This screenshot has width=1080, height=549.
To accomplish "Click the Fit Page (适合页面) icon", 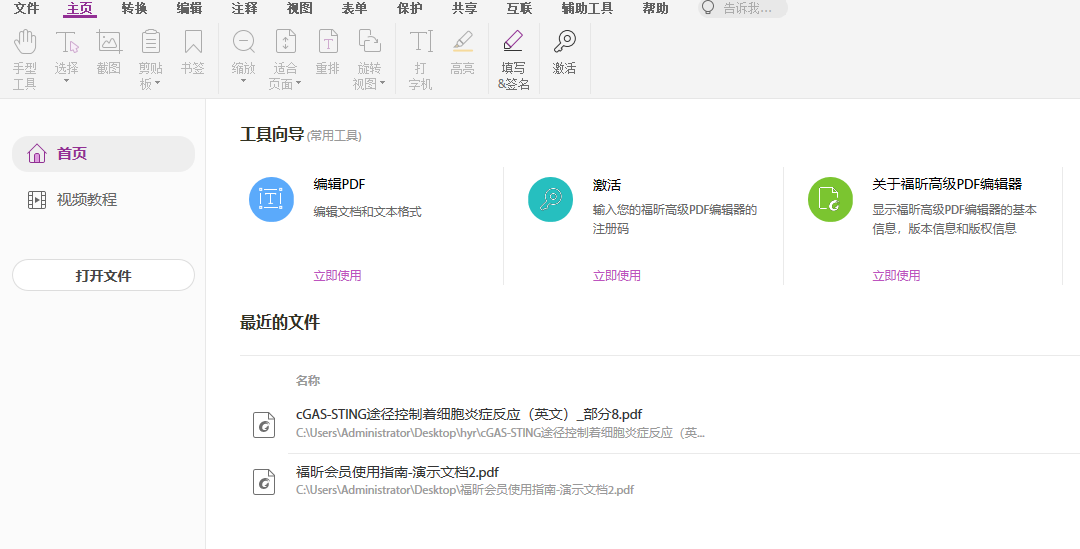I will point(285,42).
